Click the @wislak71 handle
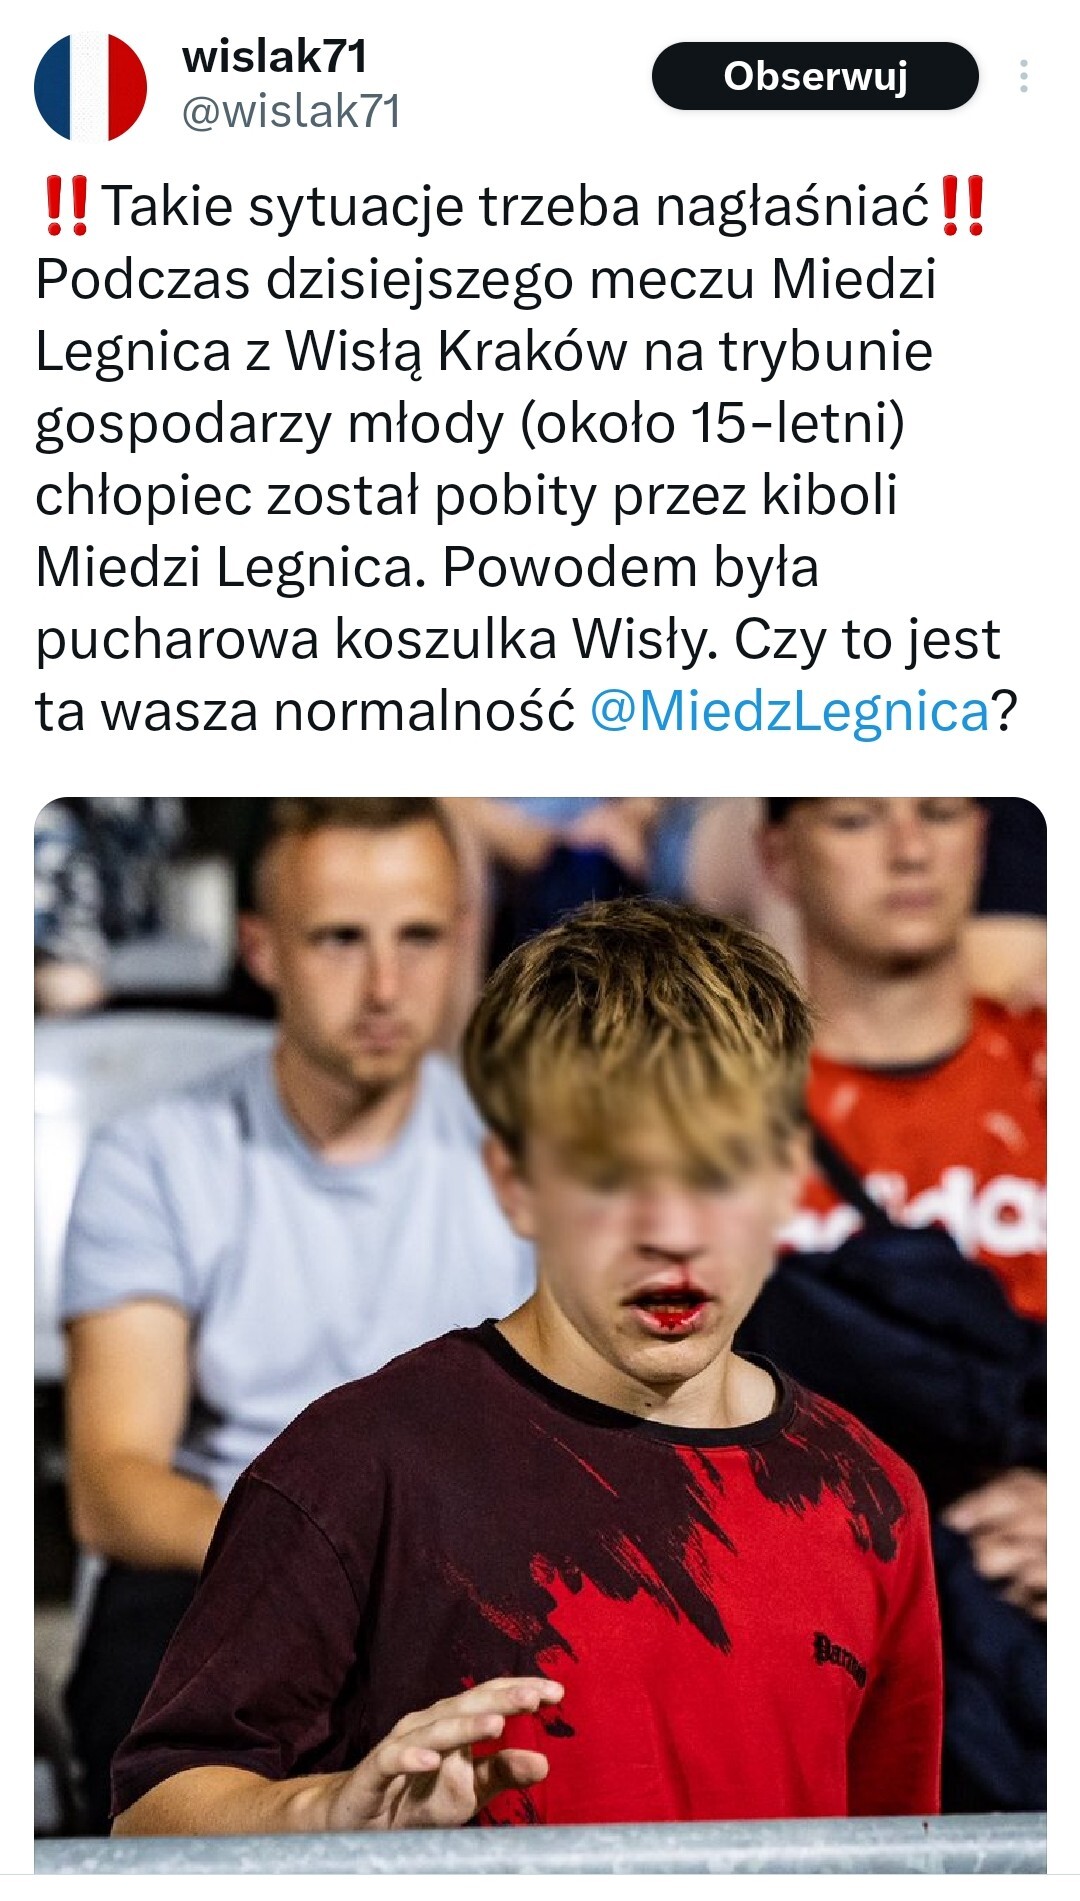1080x1901 pixels. [291, 111]
